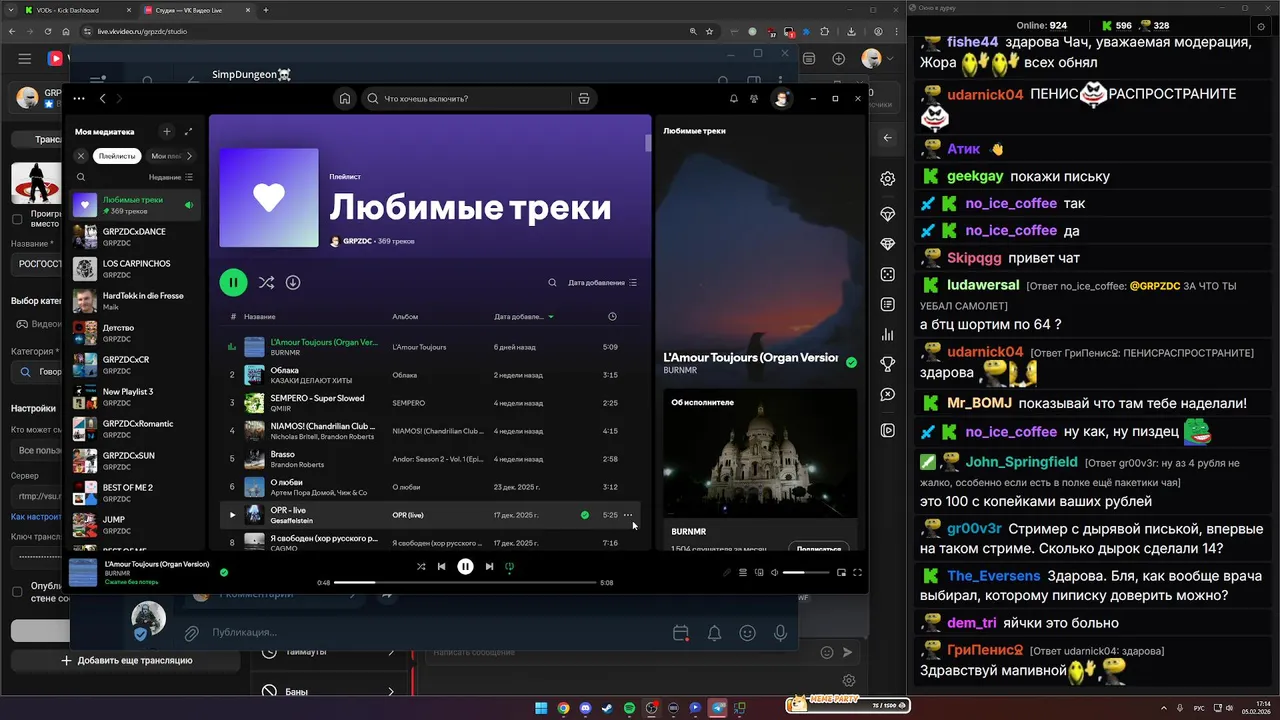Clear library filter with X button
Viewport: 1280px width, 720px height.
click(x=81, y=156)
